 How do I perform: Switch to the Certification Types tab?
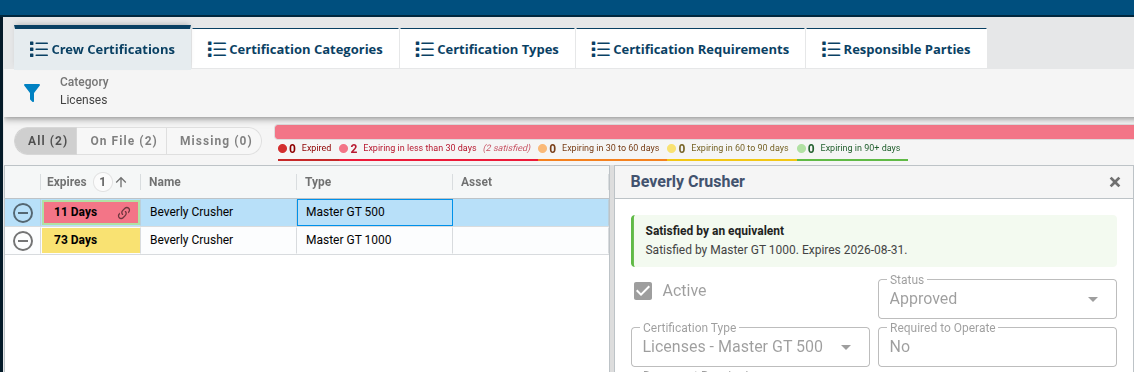coord(487,48)
